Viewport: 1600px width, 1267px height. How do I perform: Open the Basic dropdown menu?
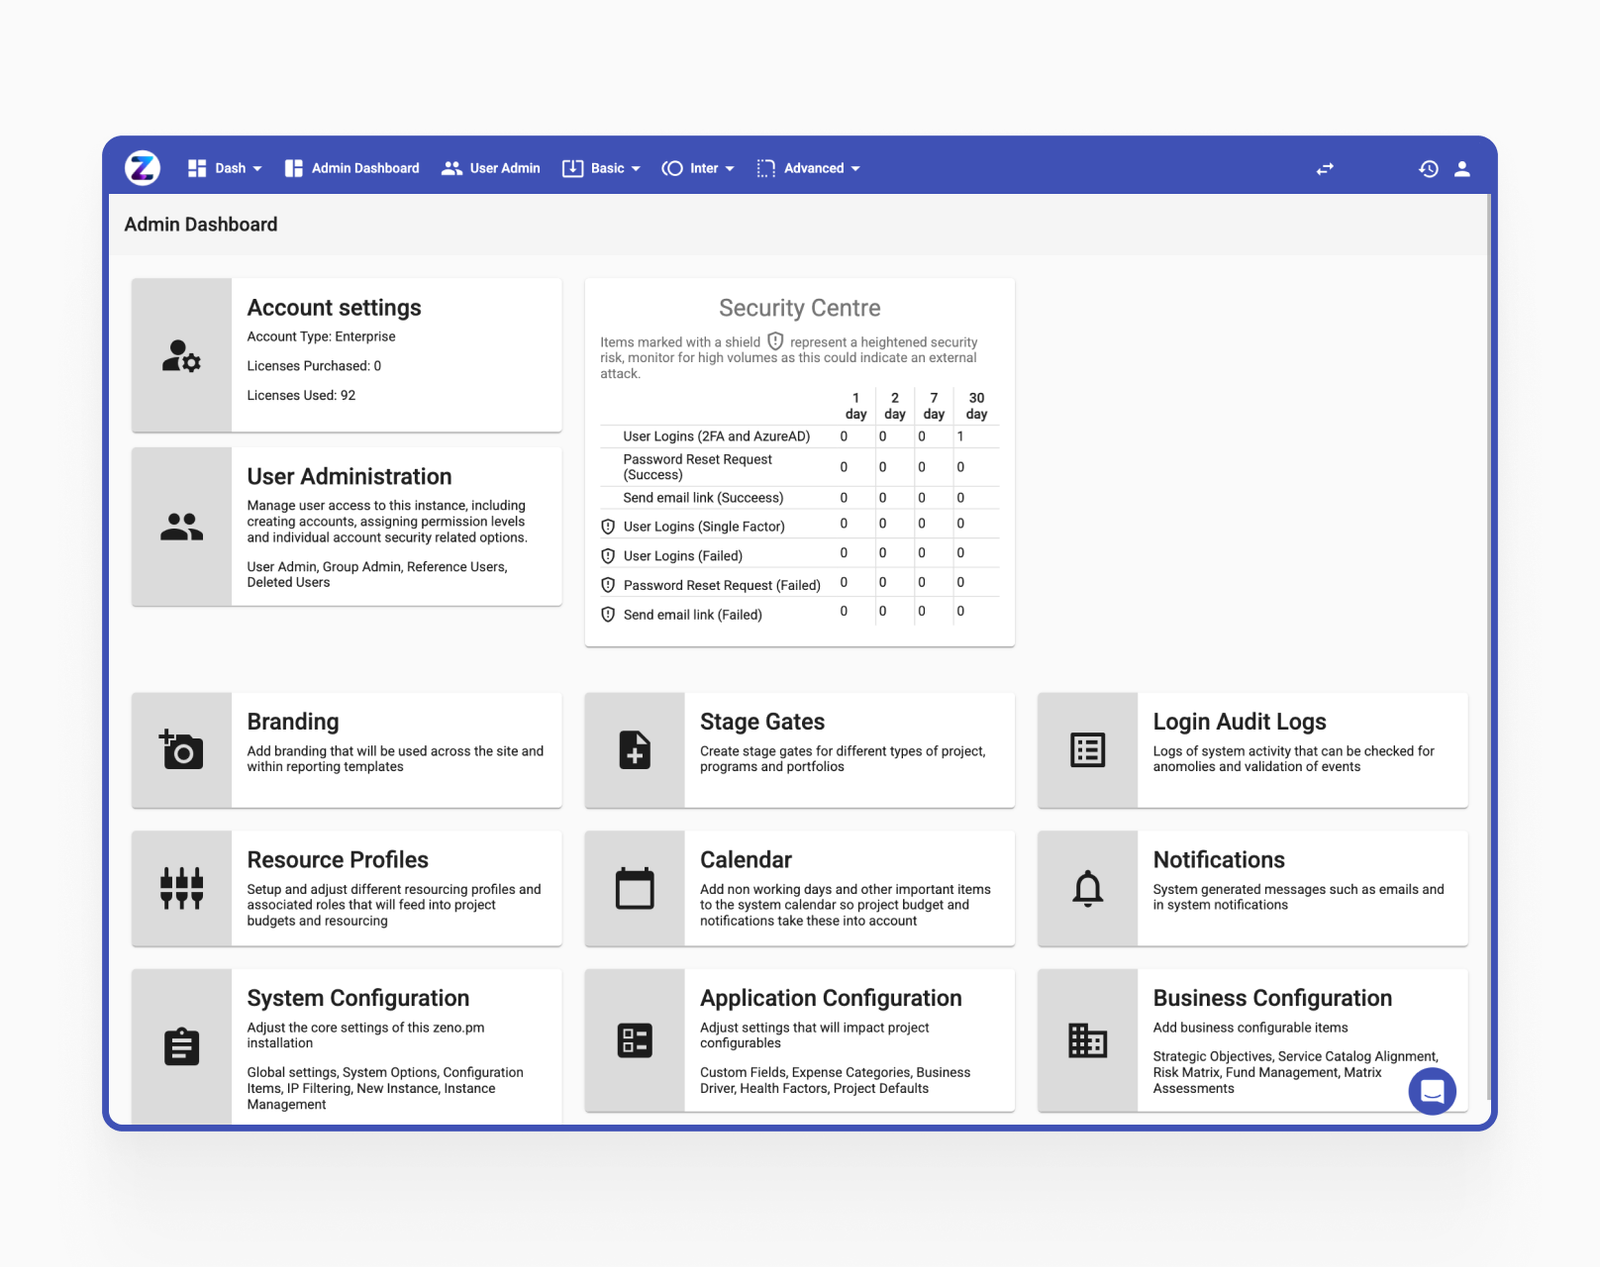click(602, 168)
